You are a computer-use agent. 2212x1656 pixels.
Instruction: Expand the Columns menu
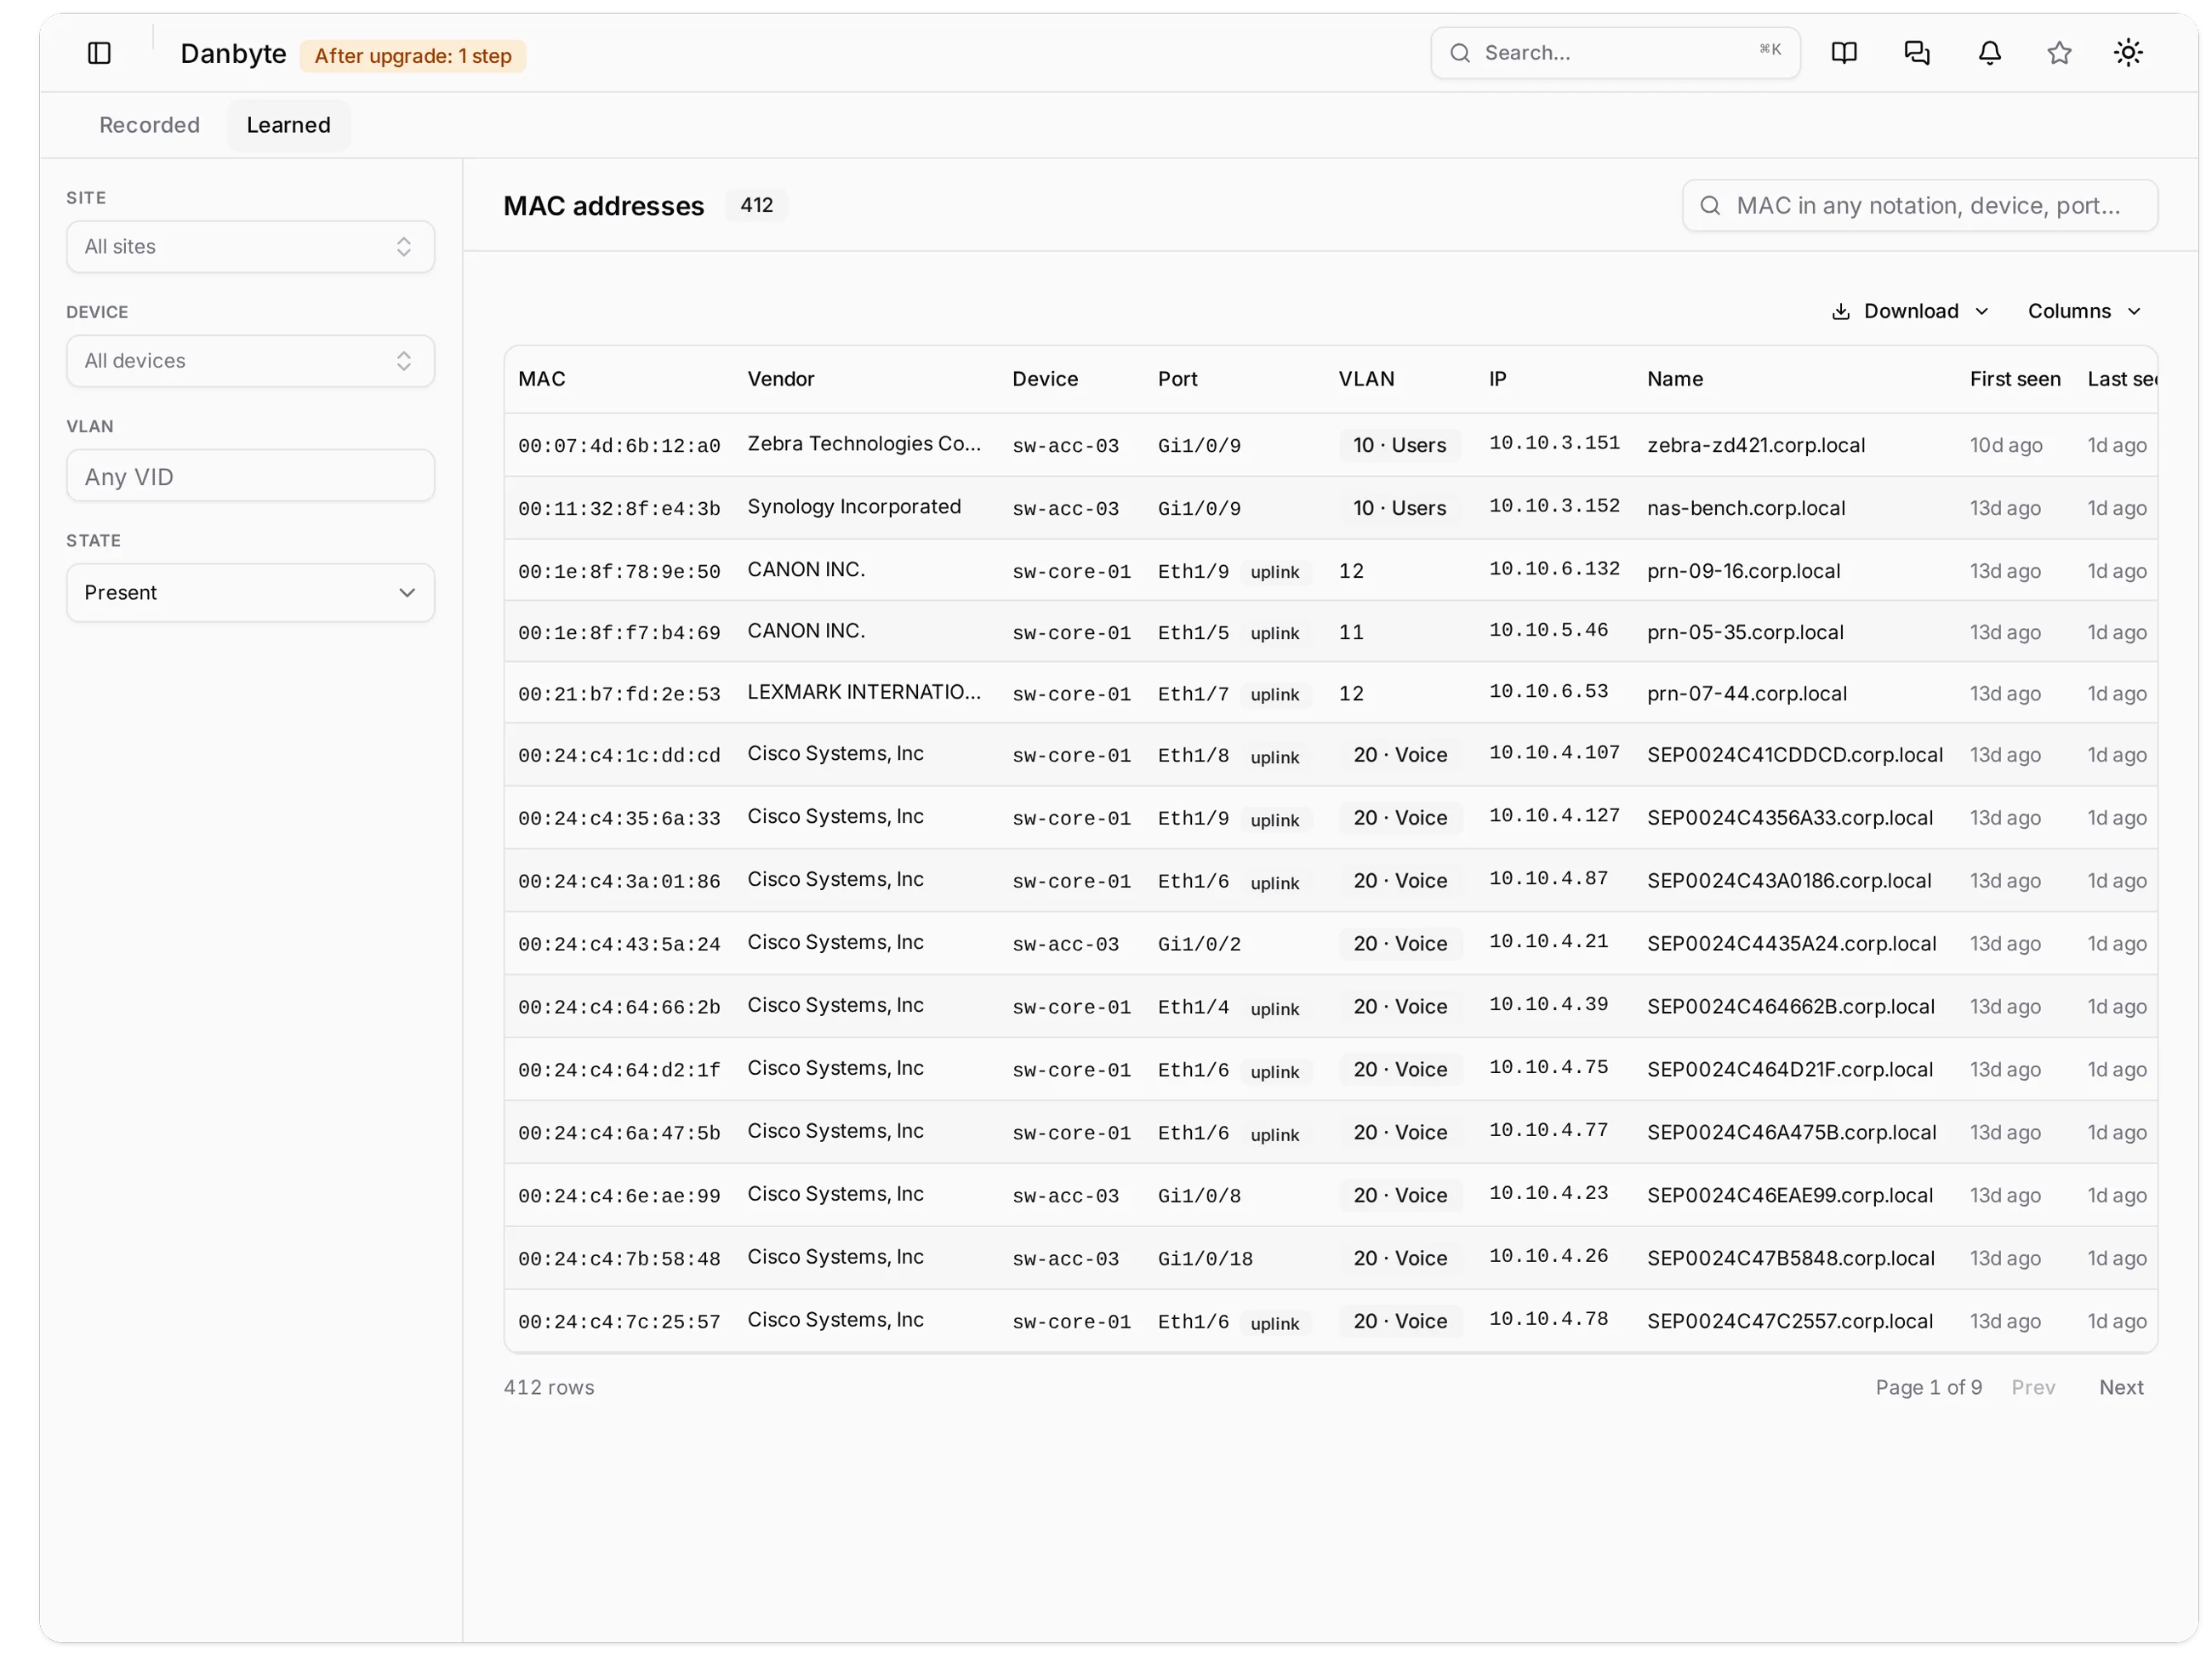pos(2083,311)
